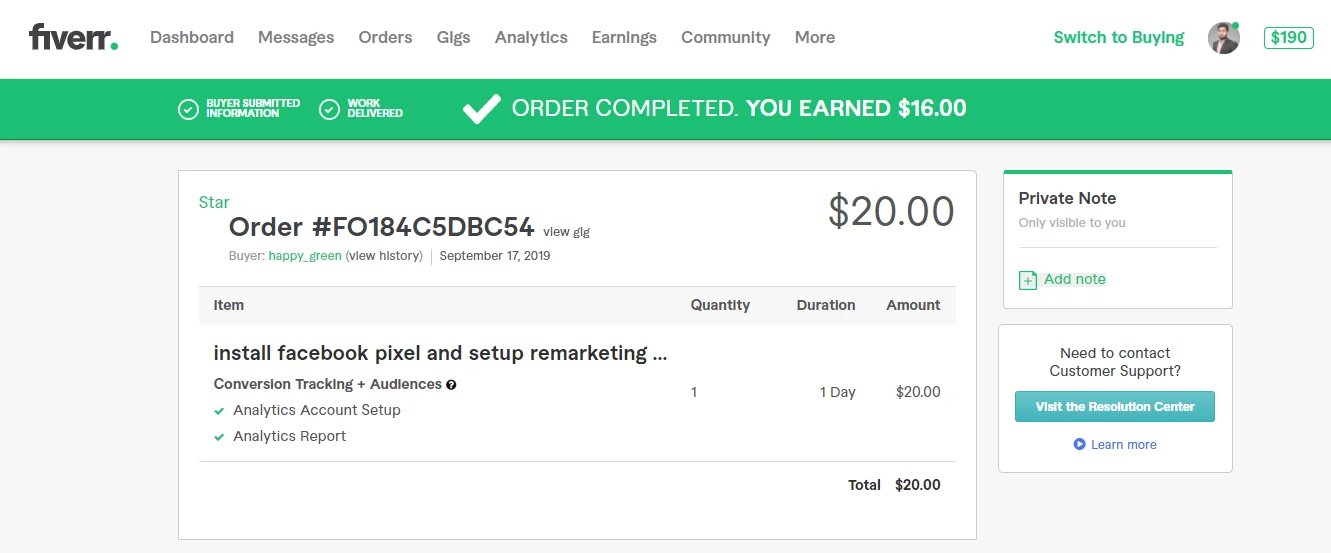Click the Learn more play icon

pyautogui.click(x=1079, y=444)
